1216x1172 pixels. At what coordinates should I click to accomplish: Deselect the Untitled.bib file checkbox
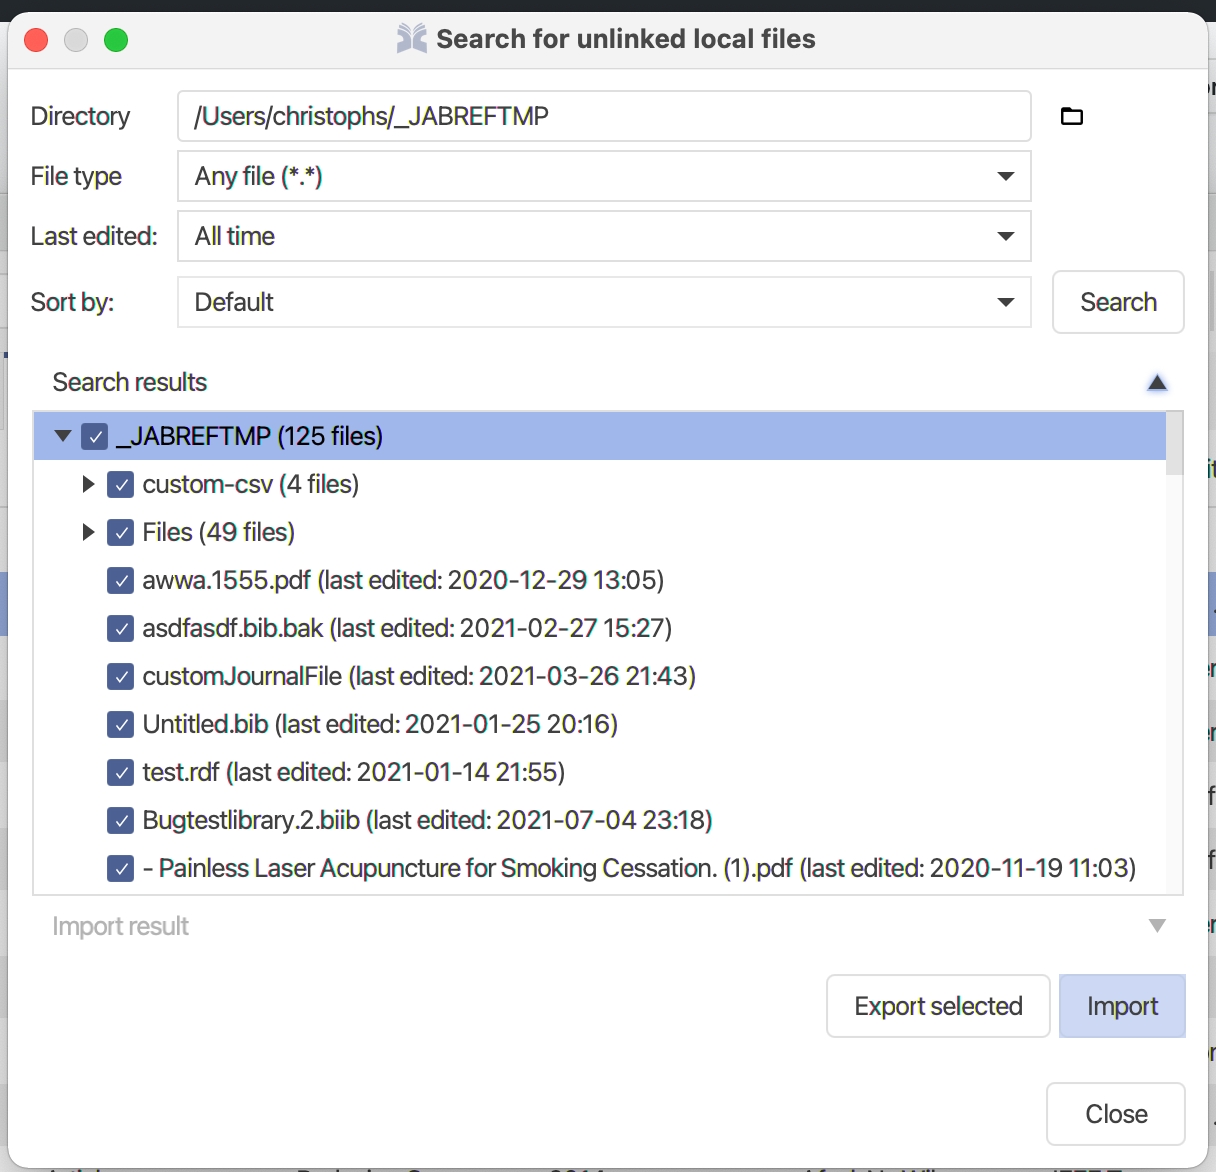(120, 724)
